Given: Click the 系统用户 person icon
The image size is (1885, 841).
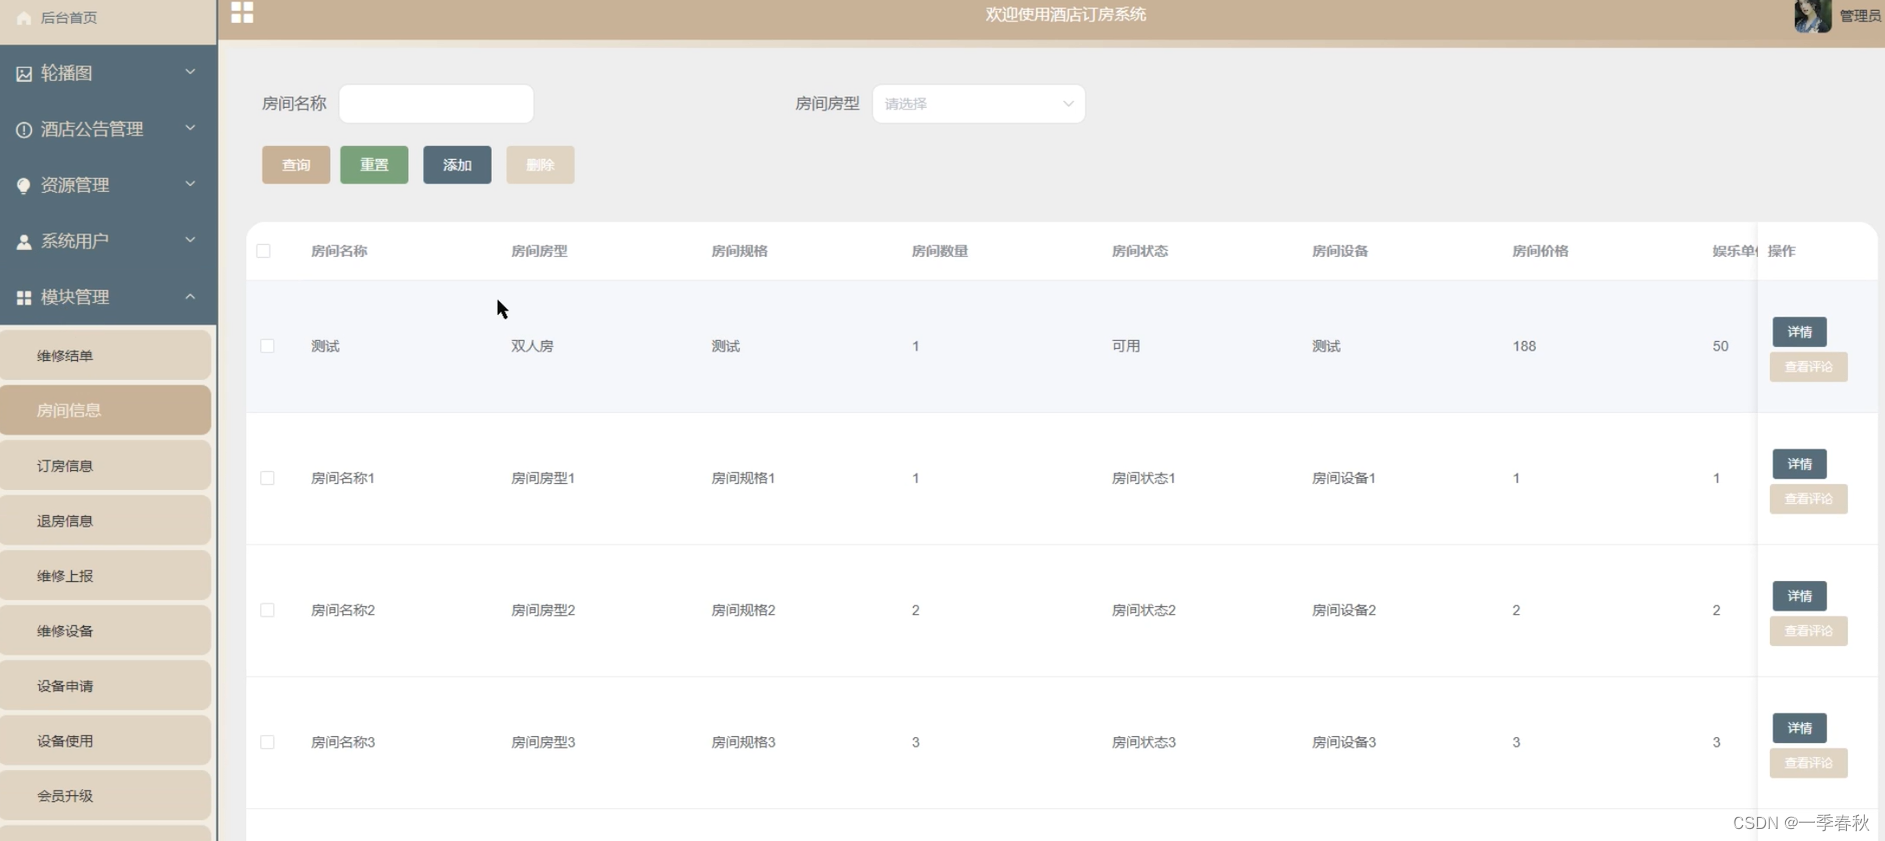Looking at the screenshot, I should [x=24, y=241].
